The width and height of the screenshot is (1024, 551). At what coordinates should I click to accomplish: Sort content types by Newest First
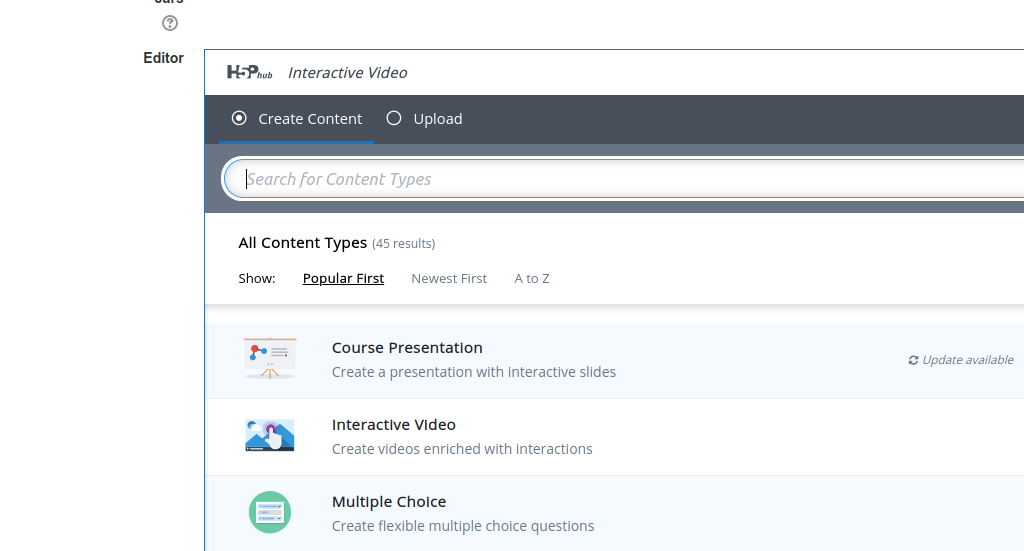[x=449, y=279]
